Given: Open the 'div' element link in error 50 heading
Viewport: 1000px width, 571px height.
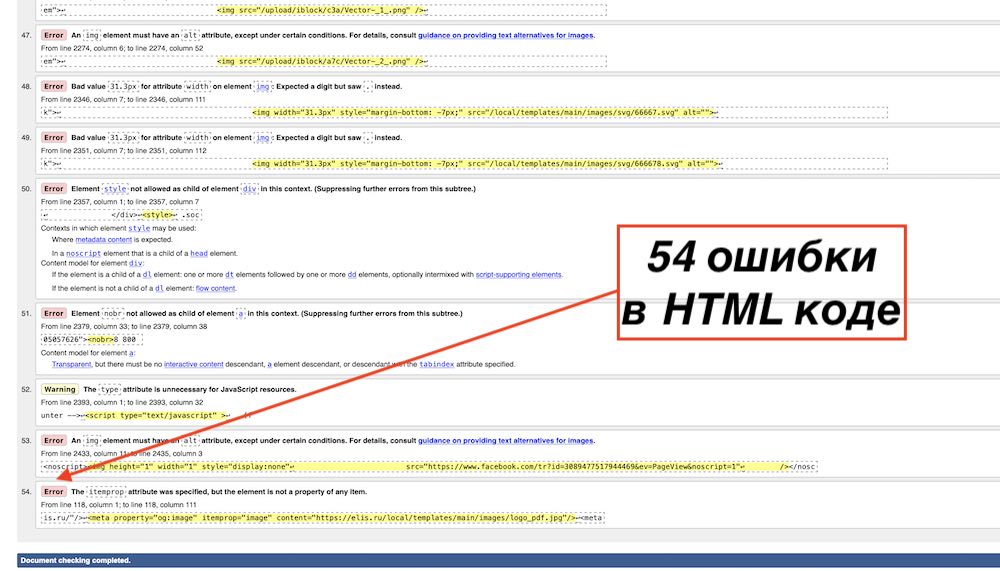Looking at the screenshot, I should [x=249, y=189].
